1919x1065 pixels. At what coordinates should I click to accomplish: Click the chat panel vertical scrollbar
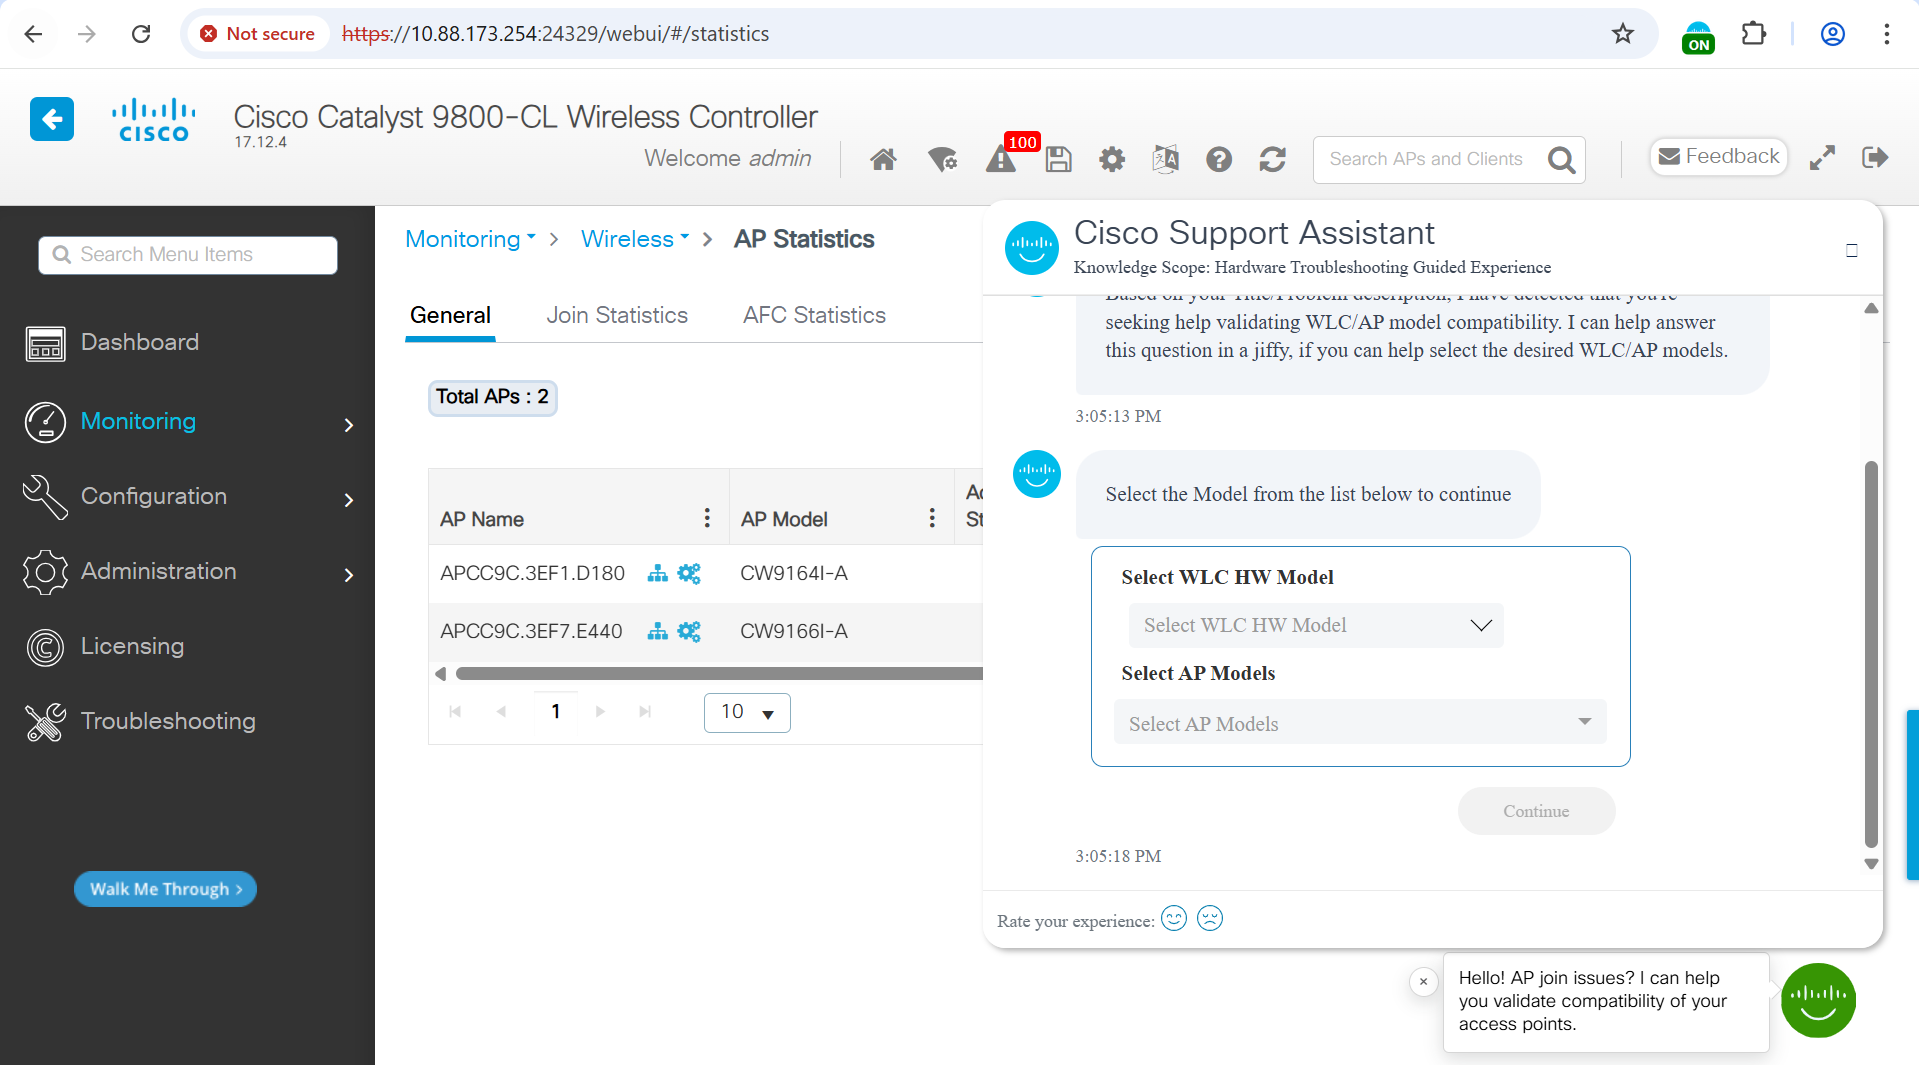point(1871,654)
